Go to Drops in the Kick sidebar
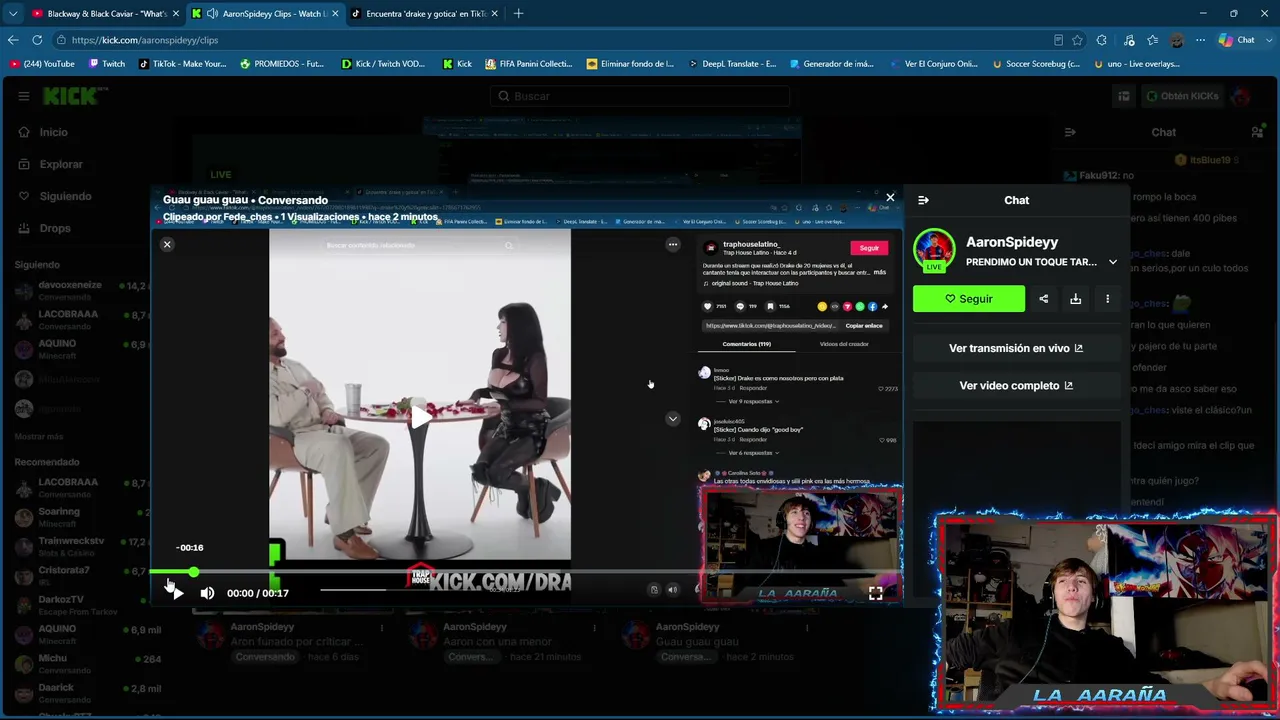The height and width of the screenshot is (720, 1280). (55, 228)
